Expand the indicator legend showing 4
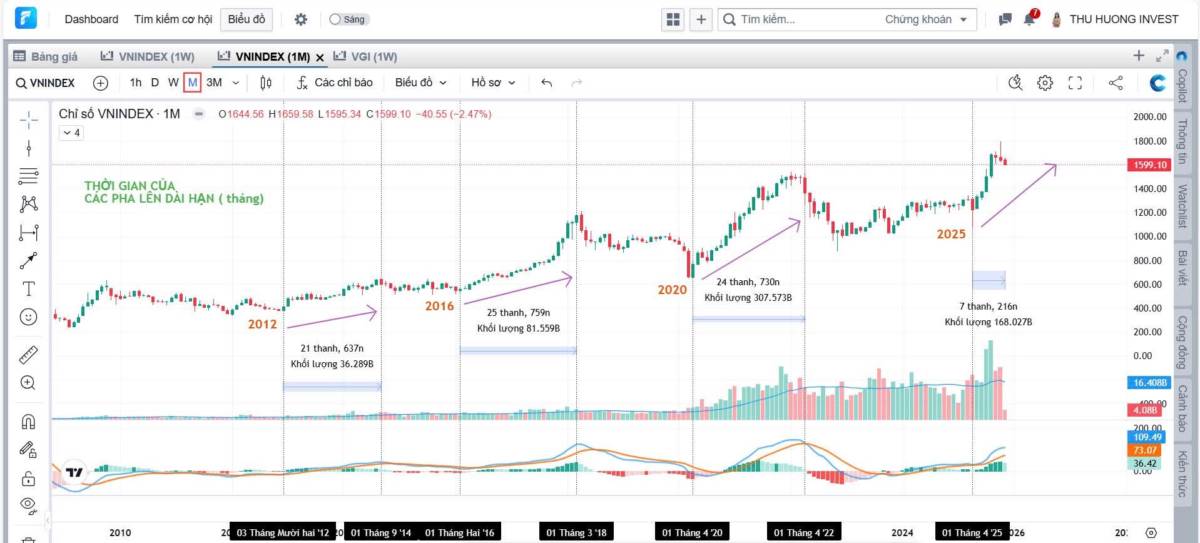 [71, 132]
